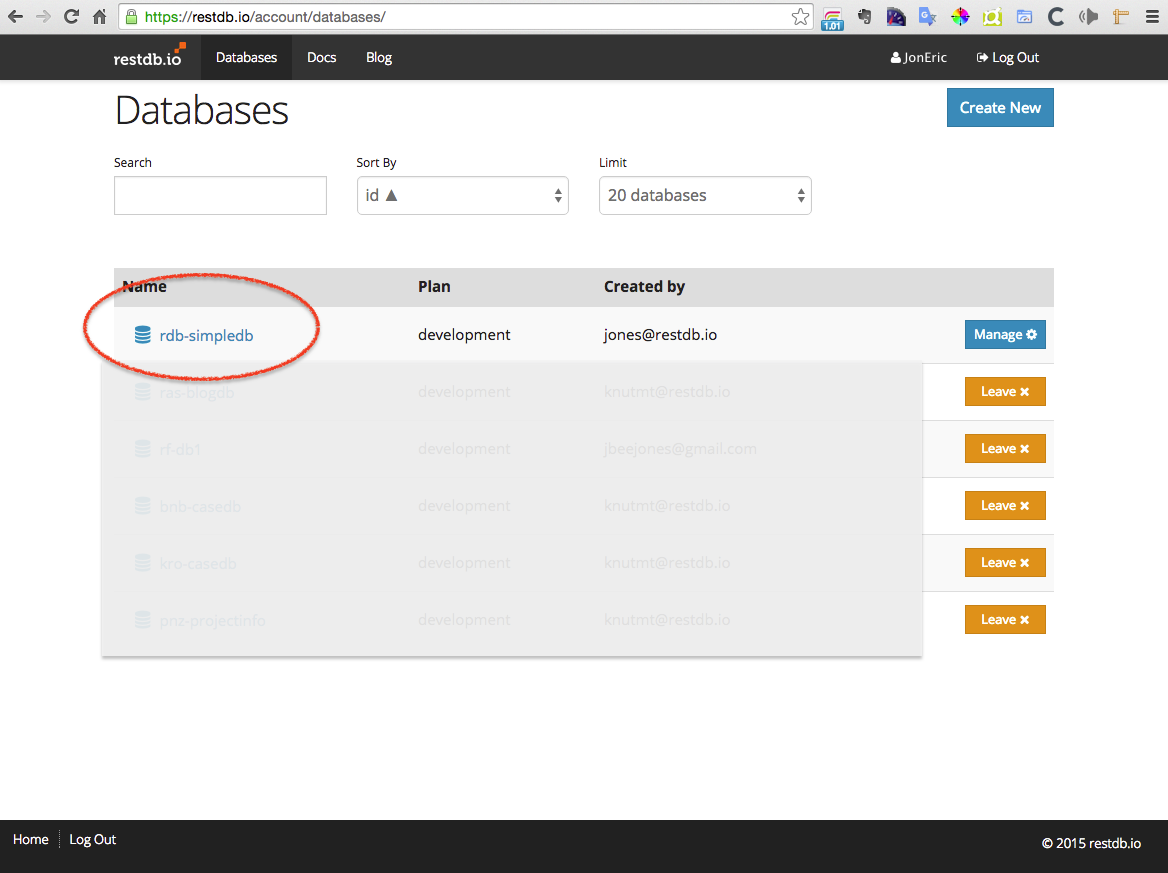
Task: Log out using top navigation link
Action: [x=1008, y=57]
